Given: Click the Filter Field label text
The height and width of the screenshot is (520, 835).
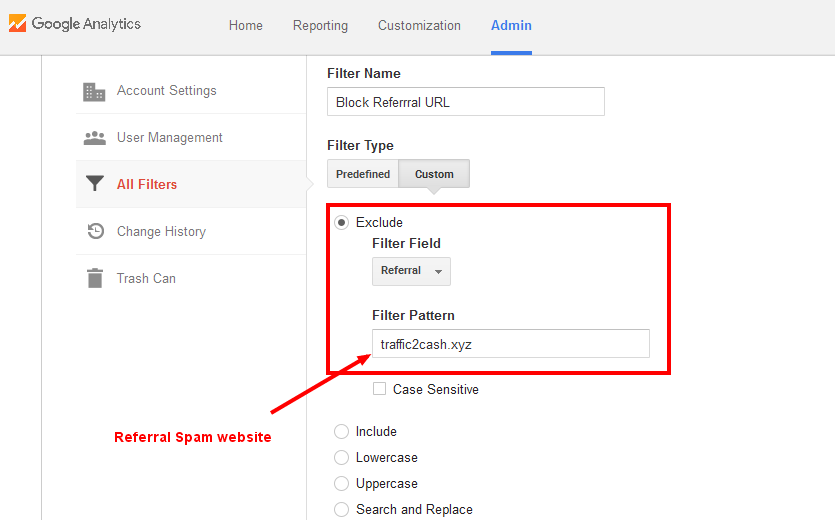Looking at the screenshot, I should pos(406,243).
